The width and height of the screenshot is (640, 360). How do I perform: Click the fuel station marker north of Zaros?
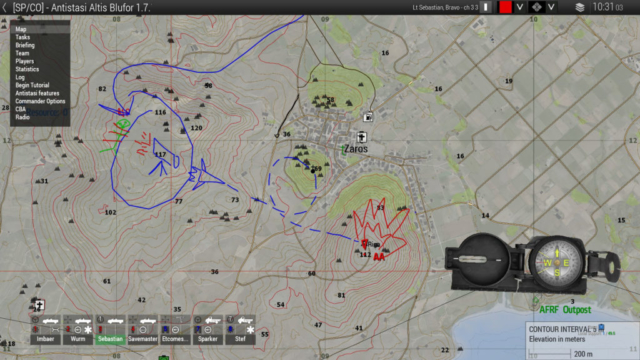368,117
